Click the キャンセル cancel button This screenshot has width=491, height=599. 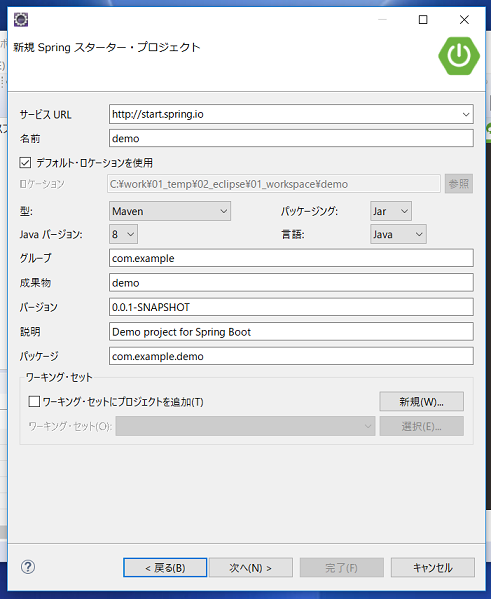coord(433,568)
